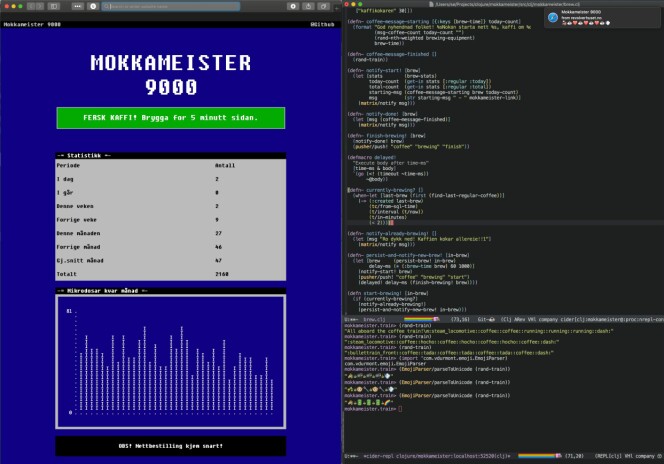The height and width of the screenshot is (464, 664).
Task: Click the Safari notification icon for Mokkameister
Action: [x=553, y=17]
